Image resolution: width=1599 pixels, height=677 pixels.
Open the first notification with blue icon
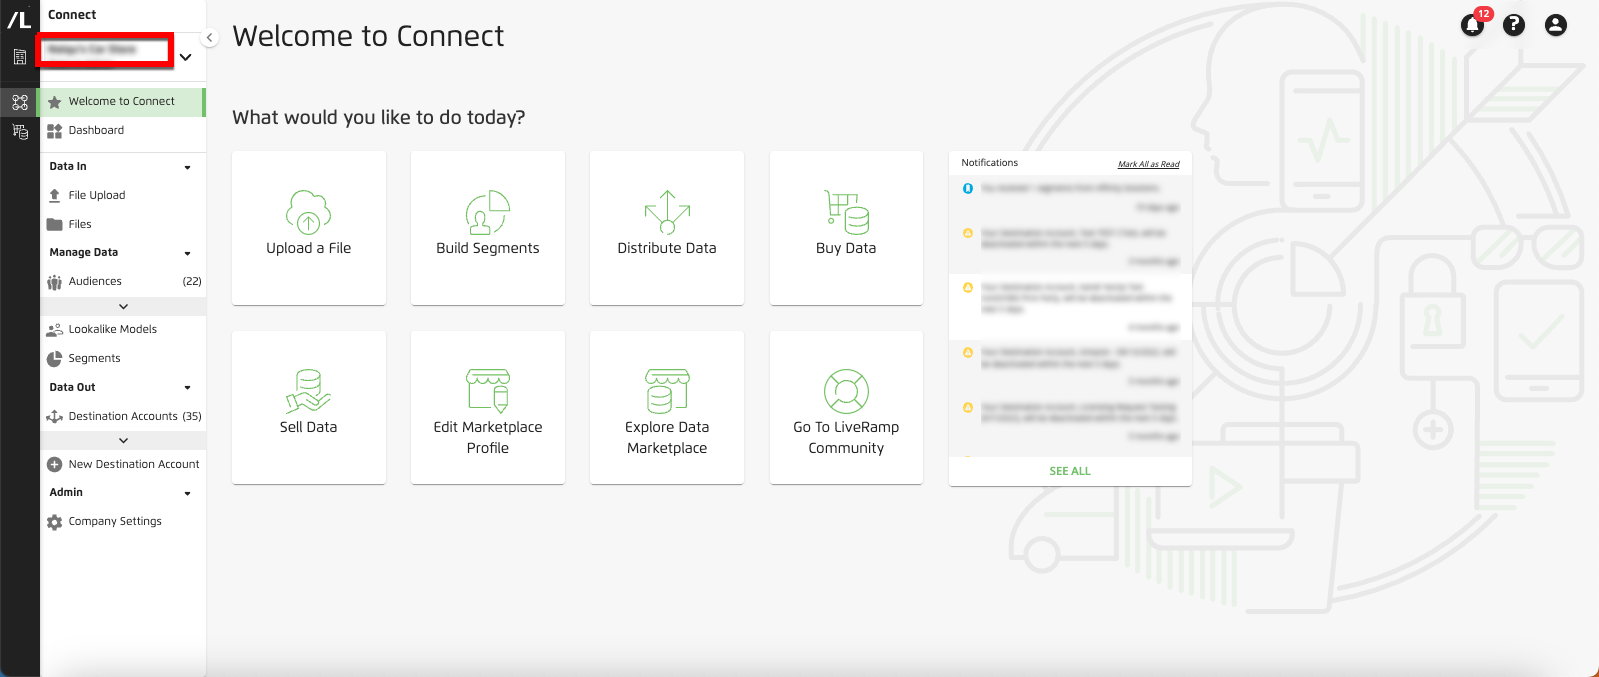tap(1070, 197)
